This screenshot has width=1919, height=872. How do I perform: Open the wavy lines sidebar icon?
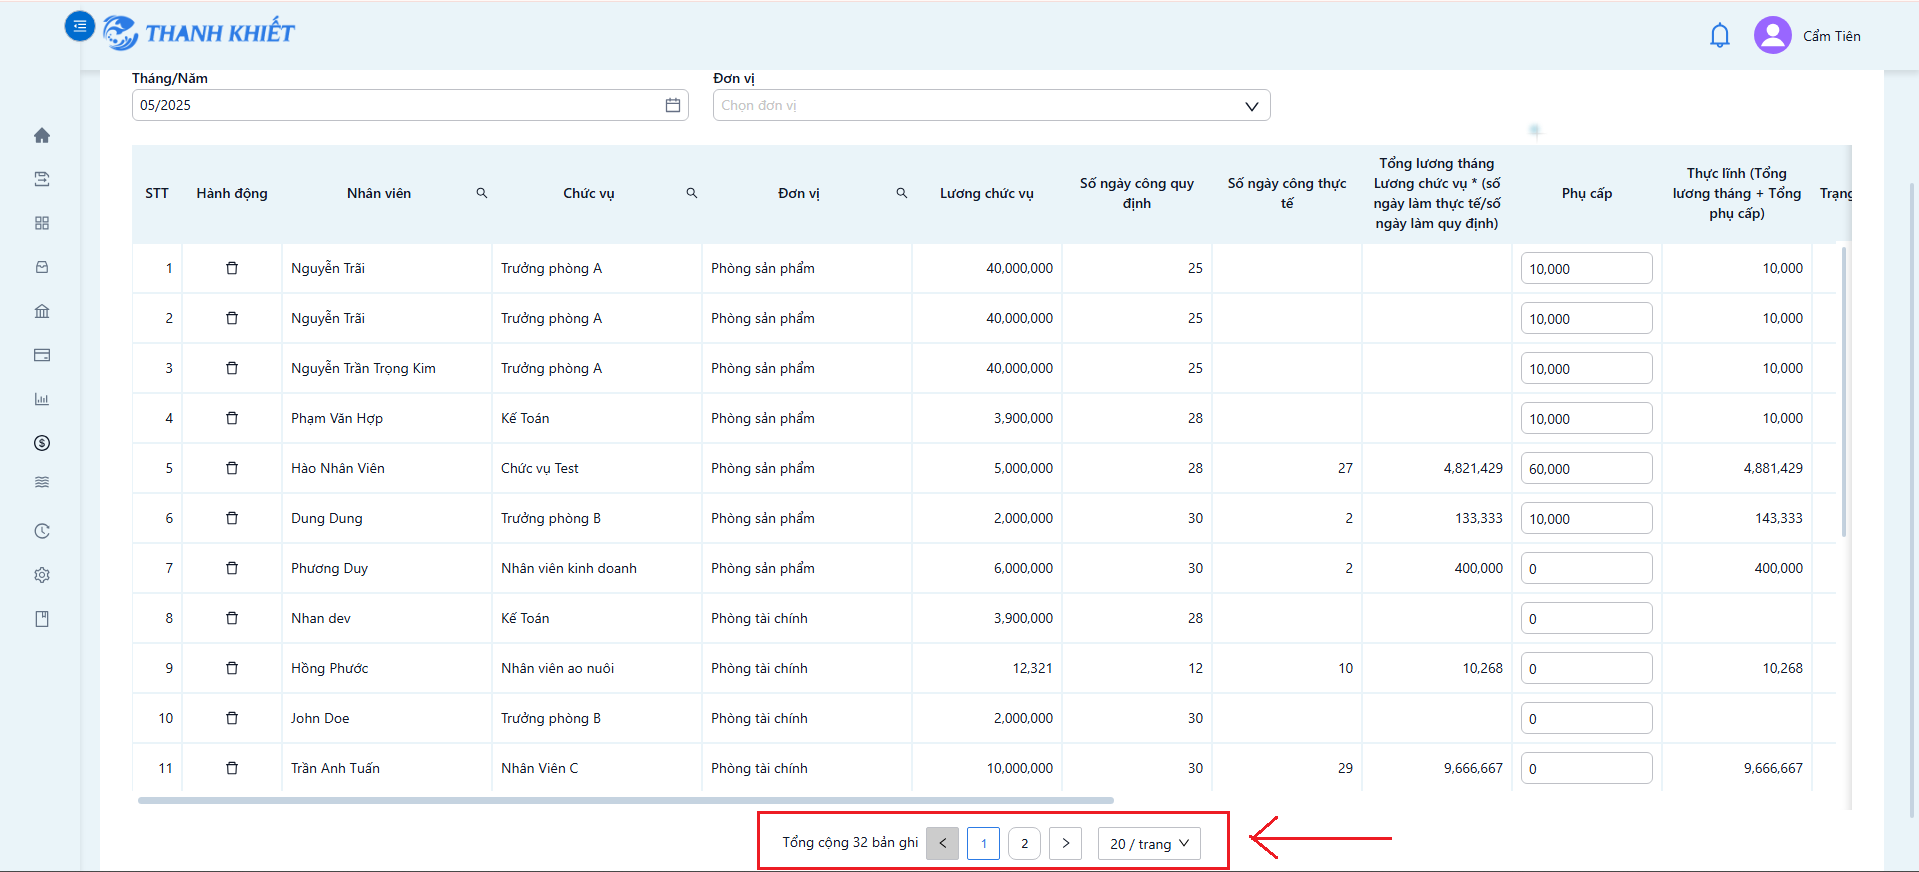[42, 482]
